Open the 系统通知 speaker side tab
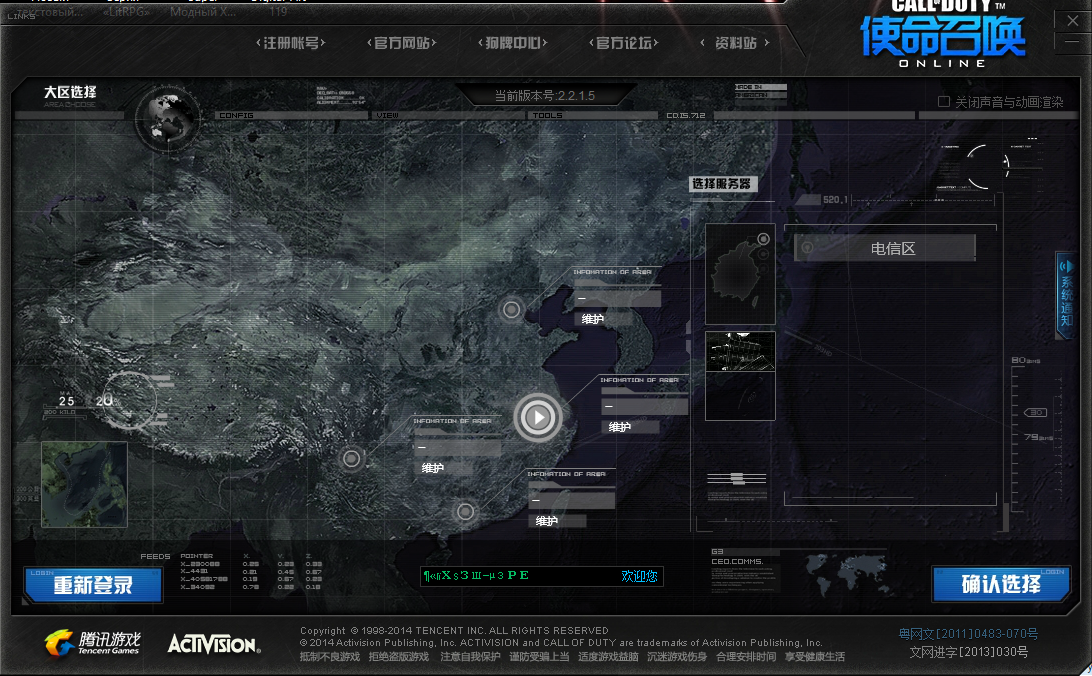 [x=1066, y=295]
